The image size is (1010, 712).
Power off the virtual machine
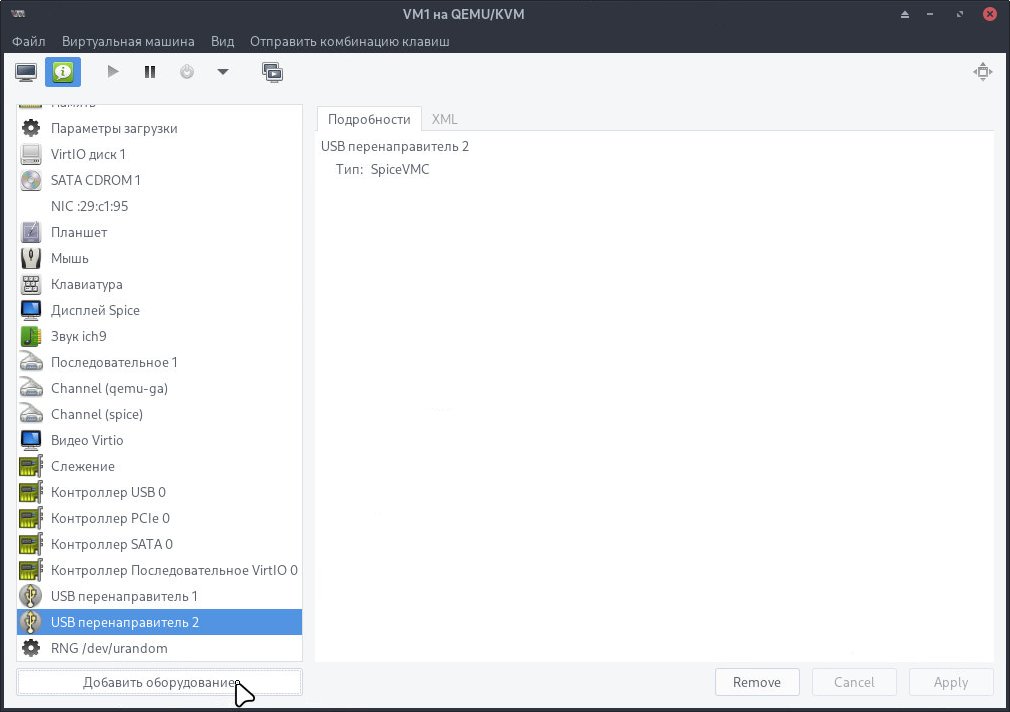187,71
